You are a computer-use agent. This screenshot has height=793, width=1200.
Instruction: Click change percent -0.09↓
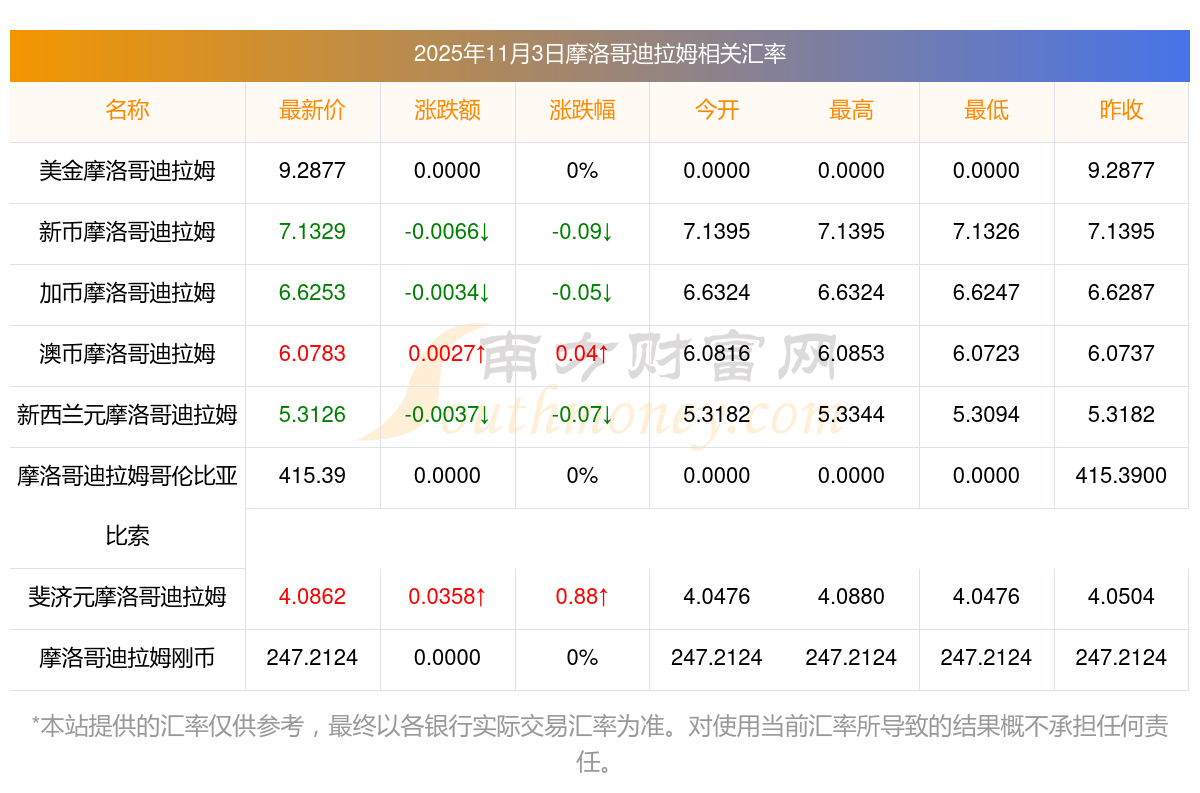582,232
